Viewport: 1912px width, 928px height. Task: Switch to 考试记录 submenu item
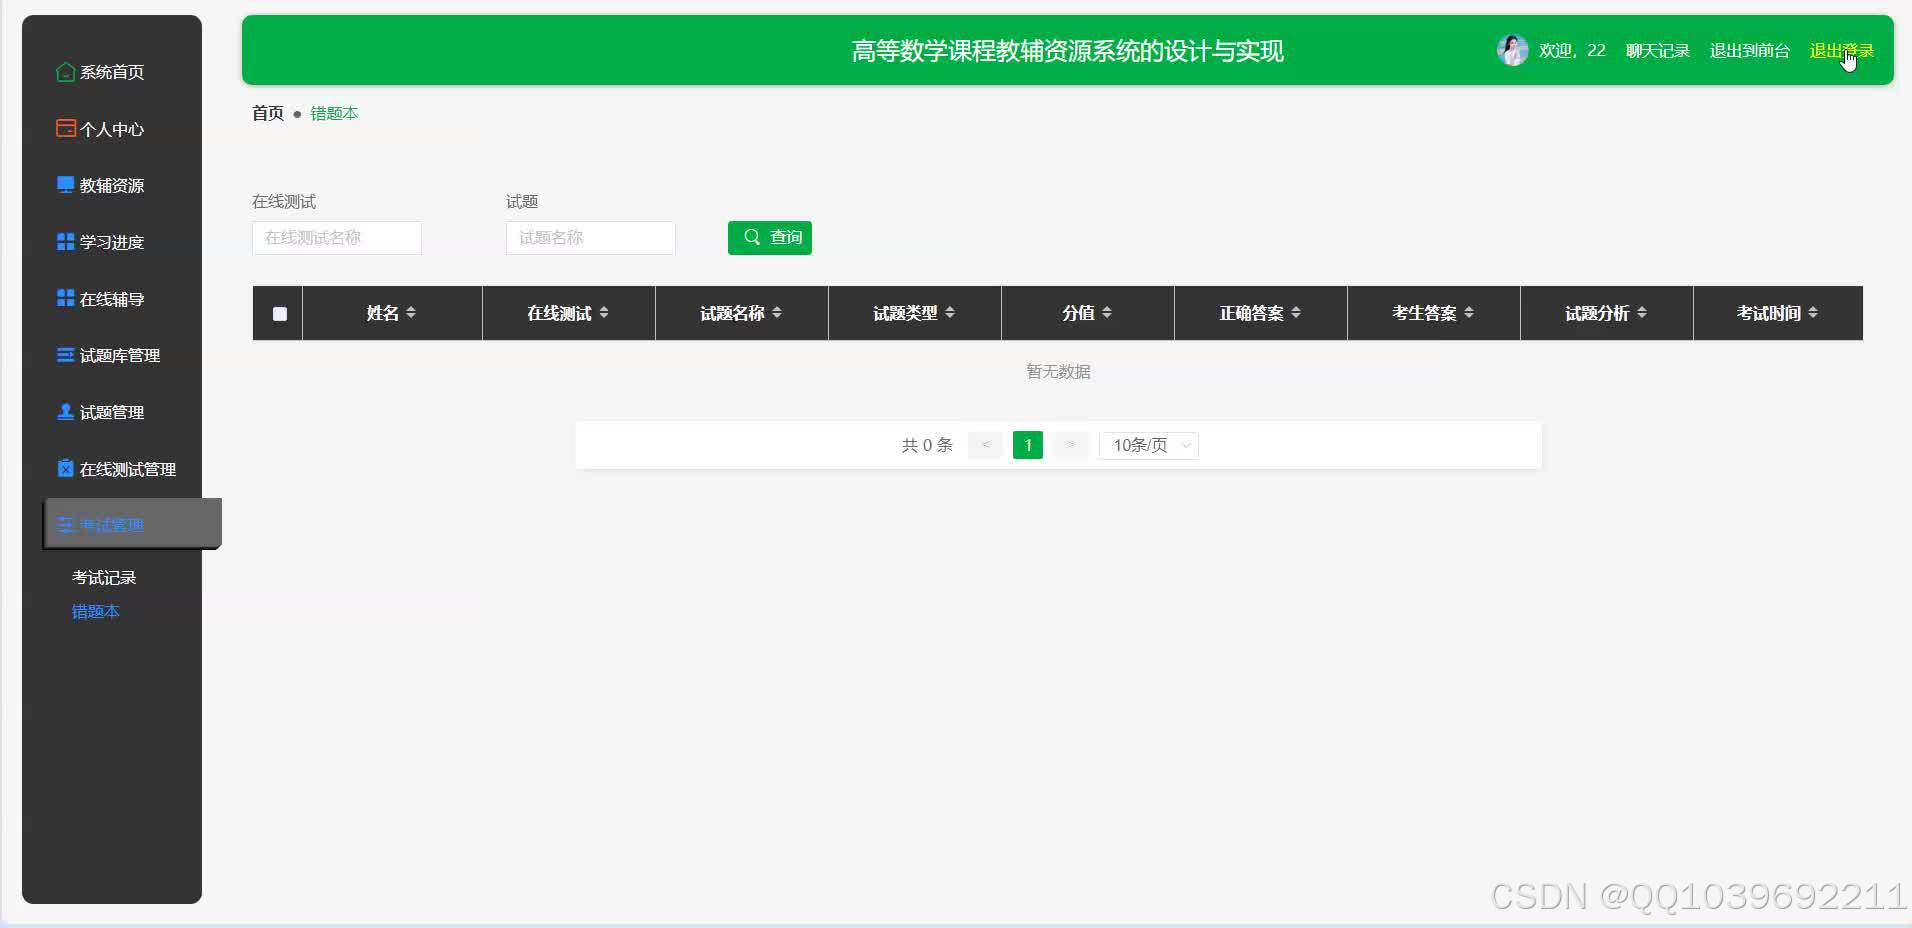(x=103, y=577)
